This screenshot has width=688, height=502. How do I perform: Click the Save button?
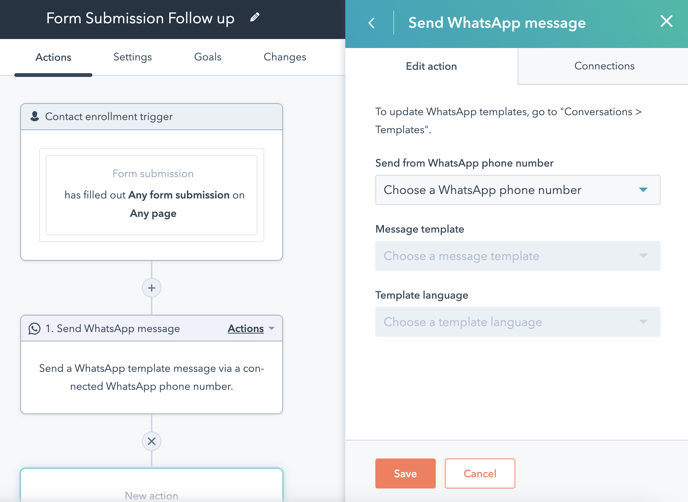[405, 473]
